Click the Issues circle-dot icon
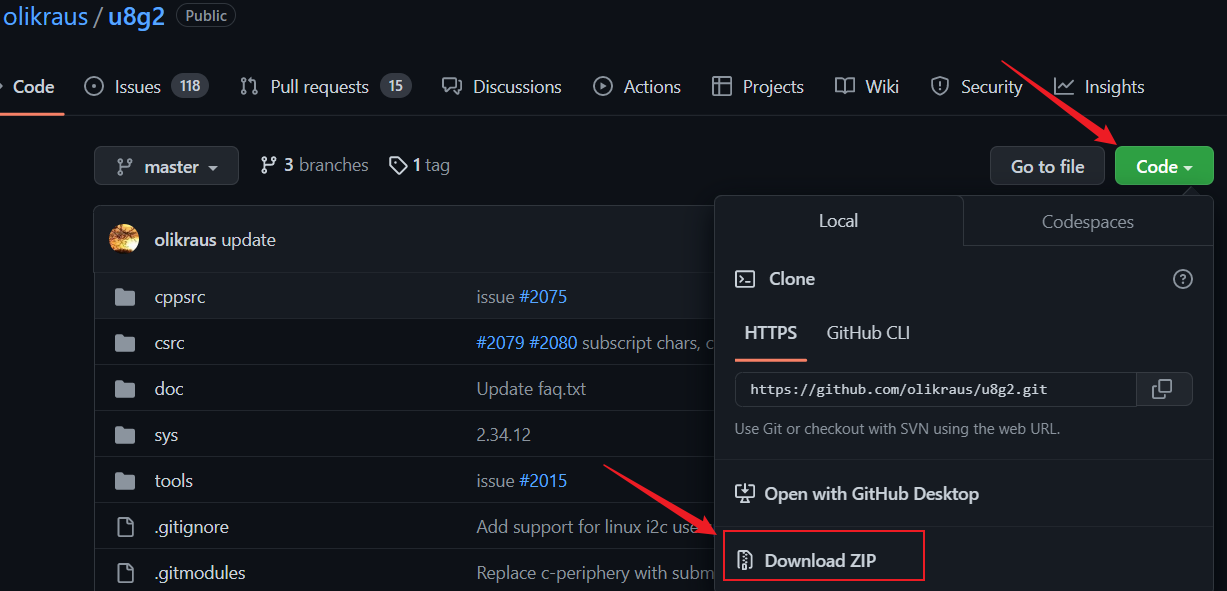Image resolution: width=1227 pixels, height=591 pixels. (x=94, y=87)
